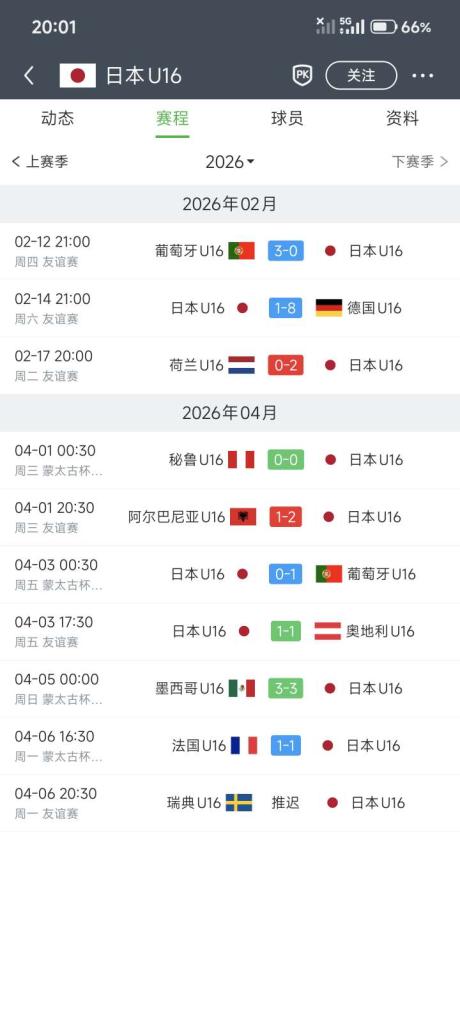This screenshot has width=460, height=1022.
Task: Go to previous season 上赛季
Action: tap(40, 162)
